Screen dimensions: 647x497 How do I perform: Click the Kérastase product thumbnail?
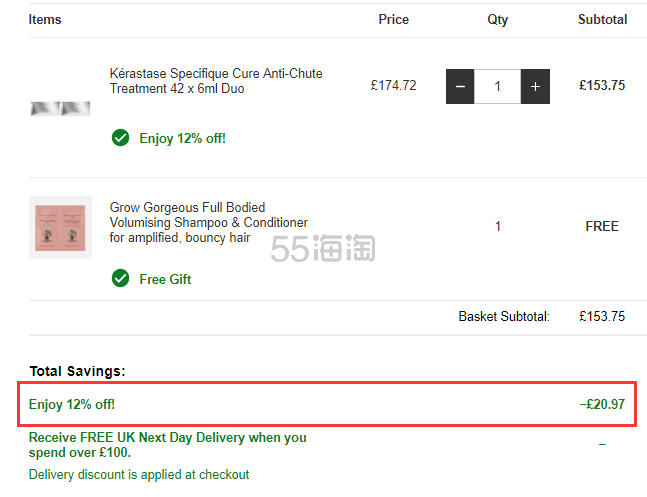(x=60, y=107)
